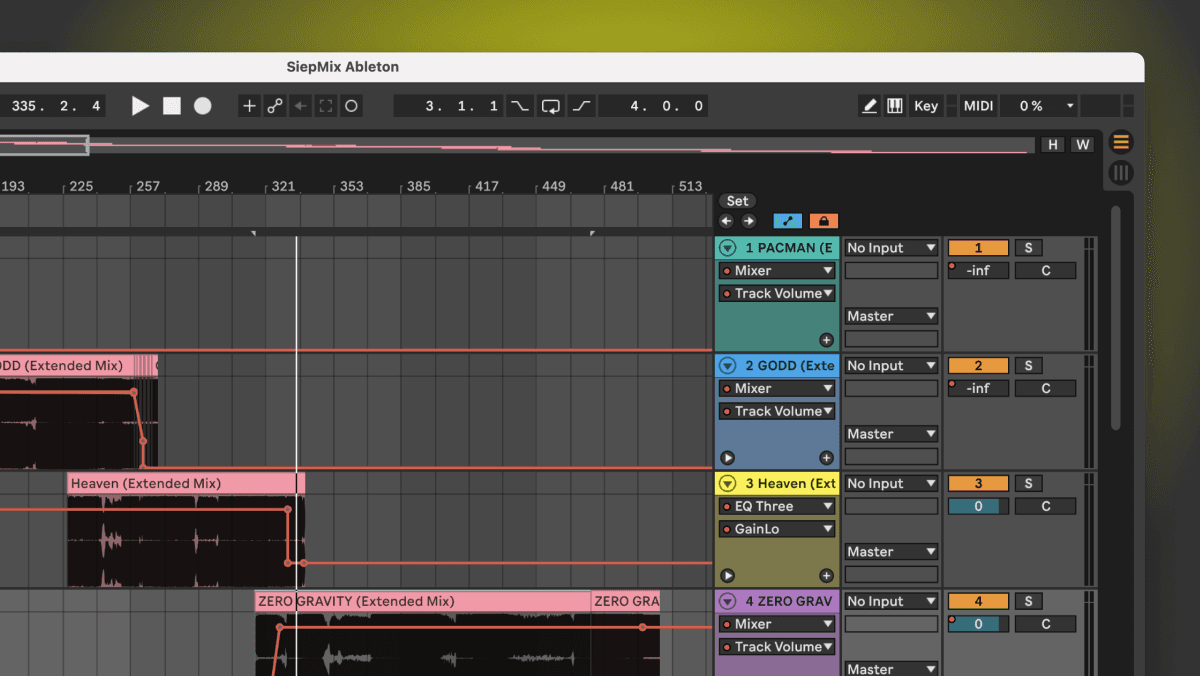Toggle the Punch-Out switch icon
Image resolution: width=1200 pixels, height=676 pixels.
[x=582, y=106]
